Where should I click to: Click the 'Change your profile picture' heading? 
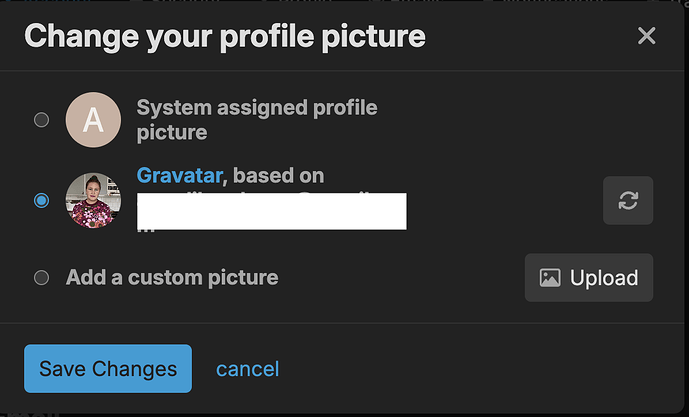225,37
